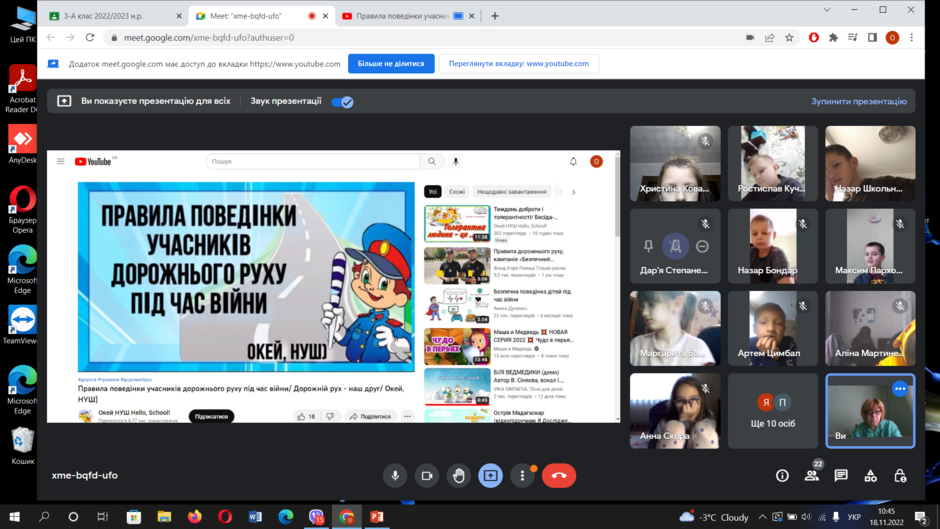Remove Дар'я Степане... from the call
Viewport: 940px width, 529px height.
[x=702, y=246]
